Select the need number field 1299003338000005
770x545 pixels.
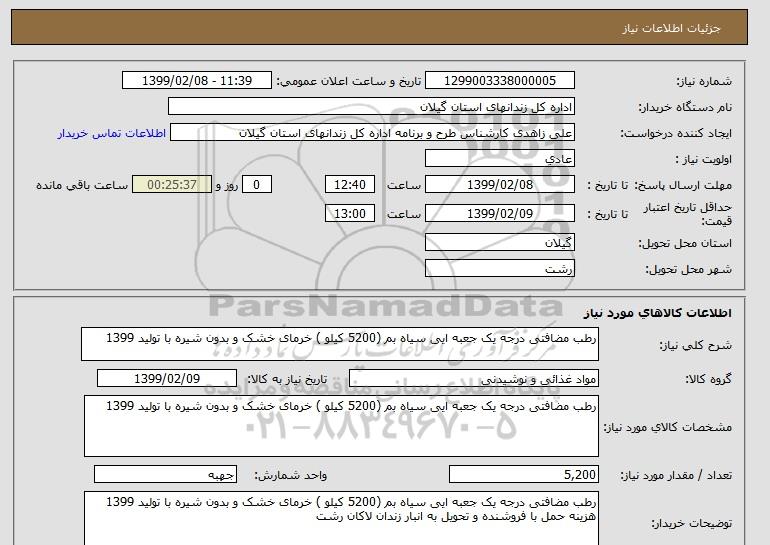499,80
